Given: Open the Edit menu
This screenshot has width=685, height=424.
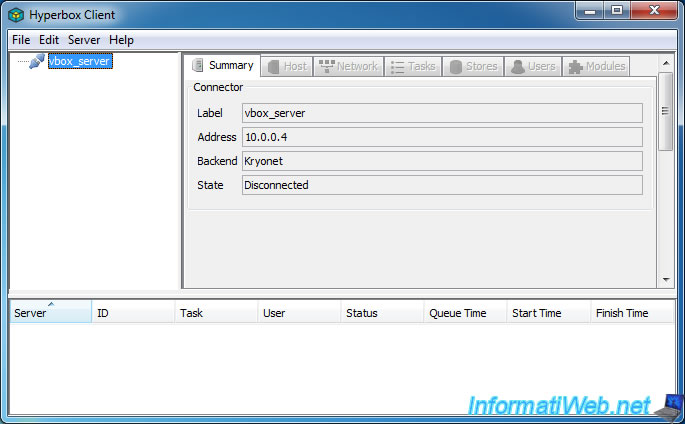Looking at the screenshot, I should 49,40.
